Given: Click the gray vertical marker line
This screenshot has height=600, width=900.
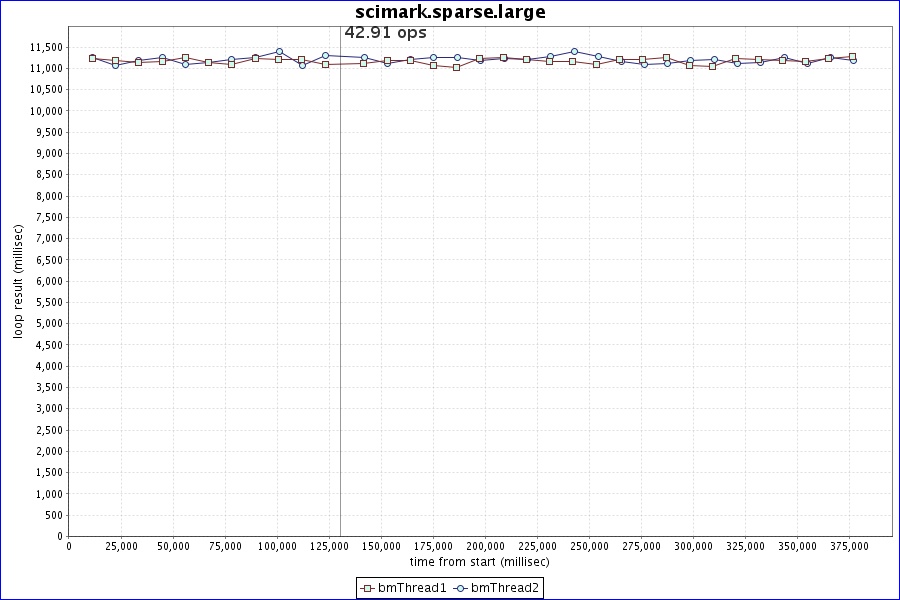Looking at the screenshot, I should [340, 300].
